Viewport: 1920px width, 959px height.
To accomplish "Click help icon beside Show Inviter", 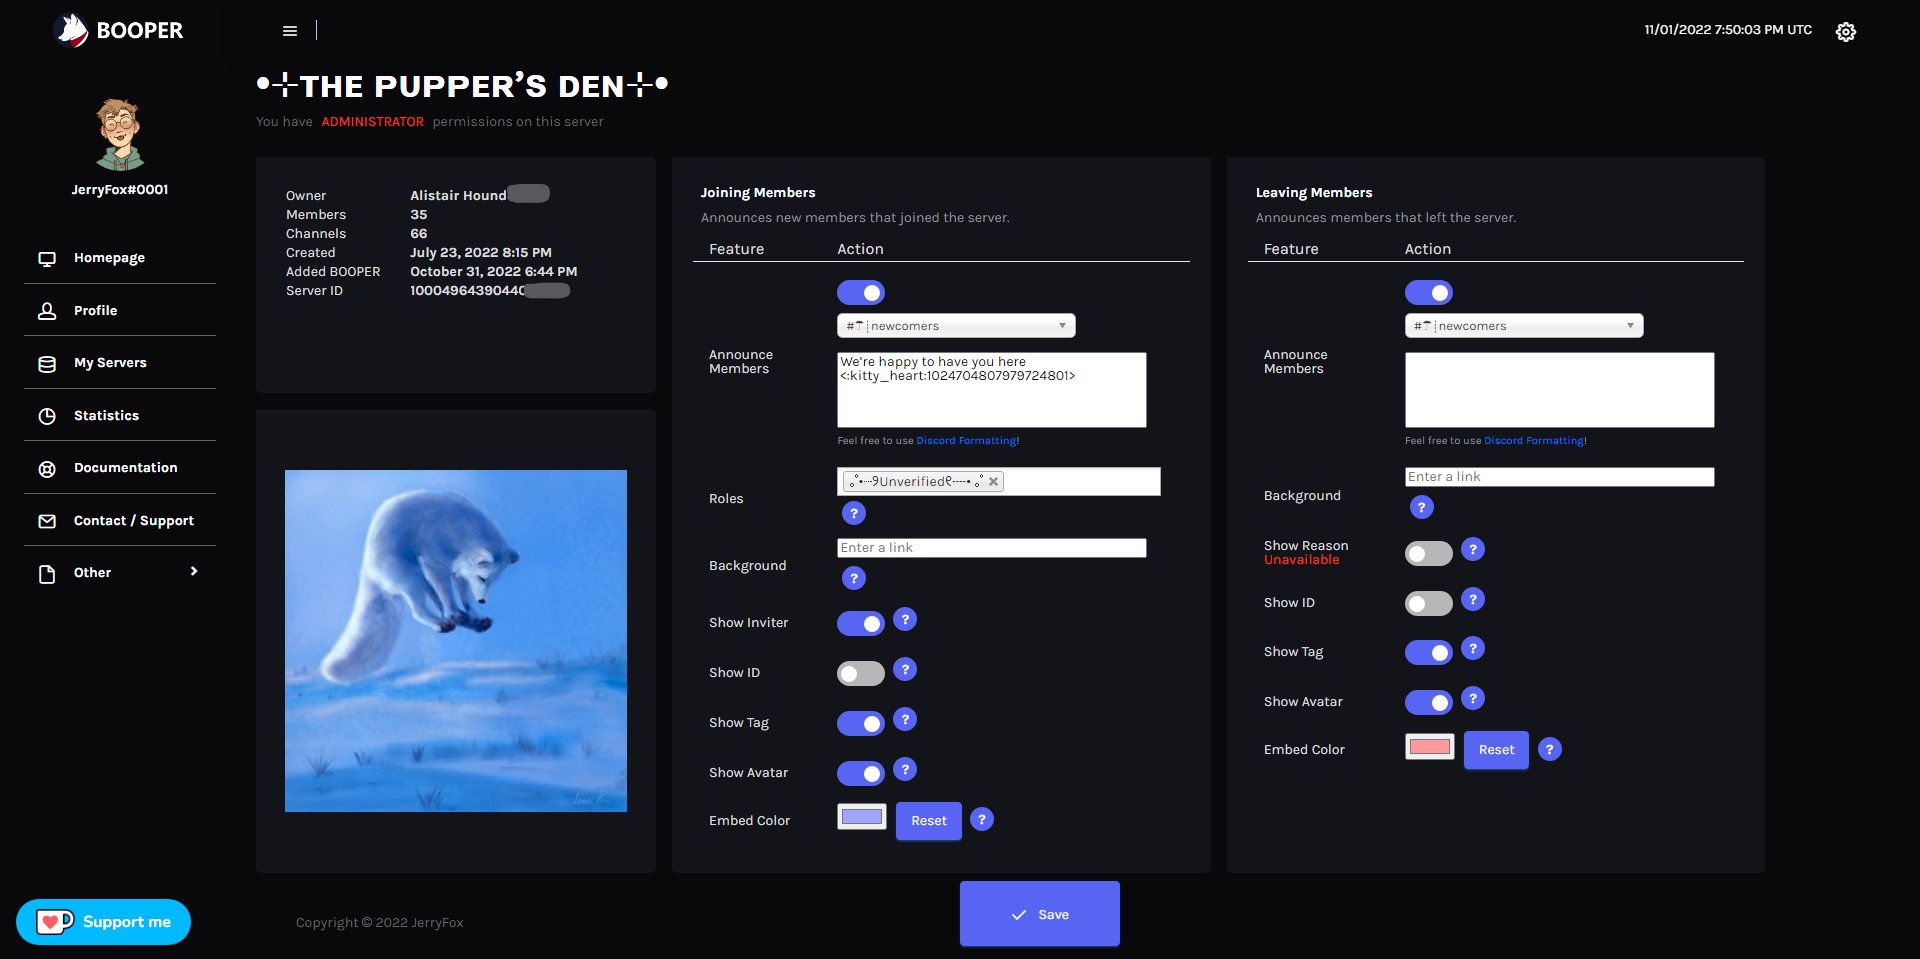I will pos(904,620).
